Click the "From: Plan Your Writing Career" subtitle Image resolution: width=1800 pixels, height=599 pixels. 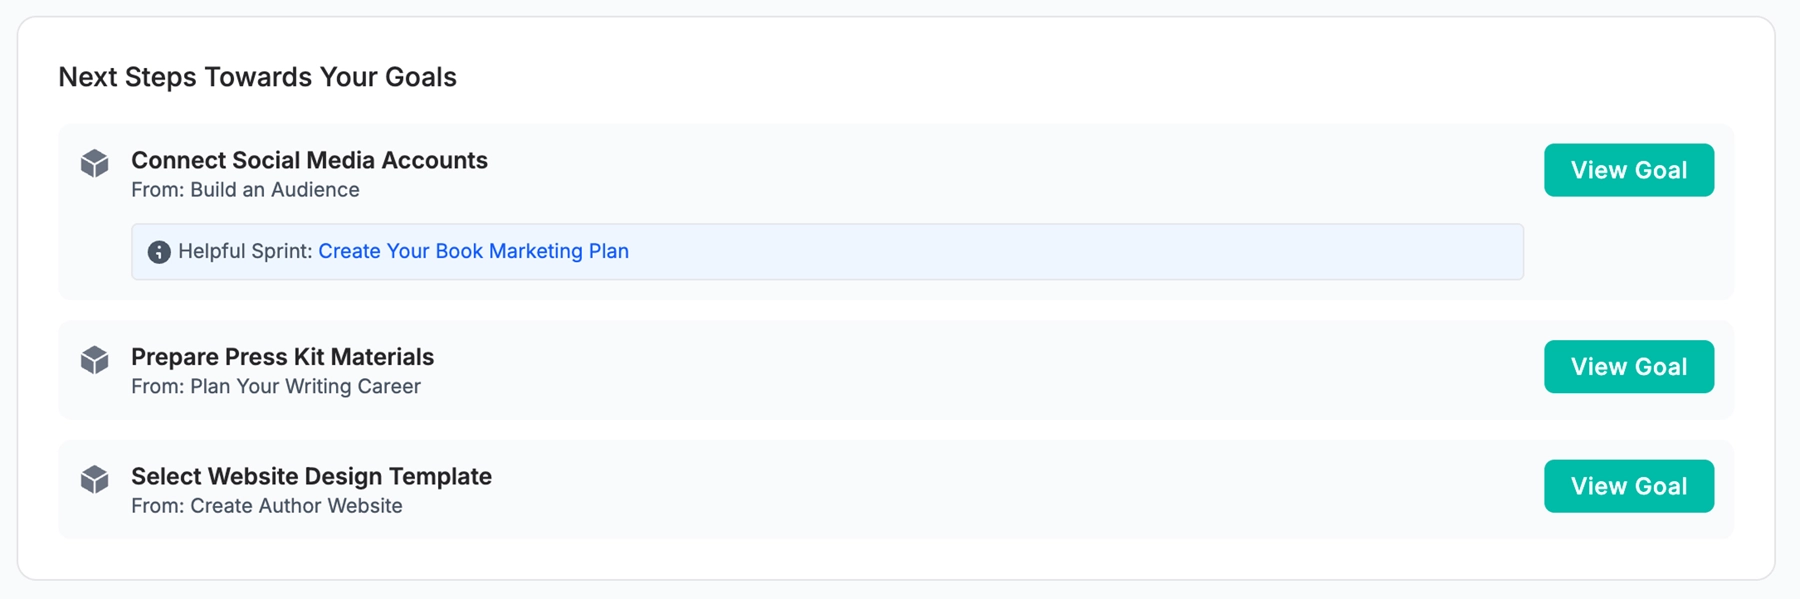click(x=276, y=387)
